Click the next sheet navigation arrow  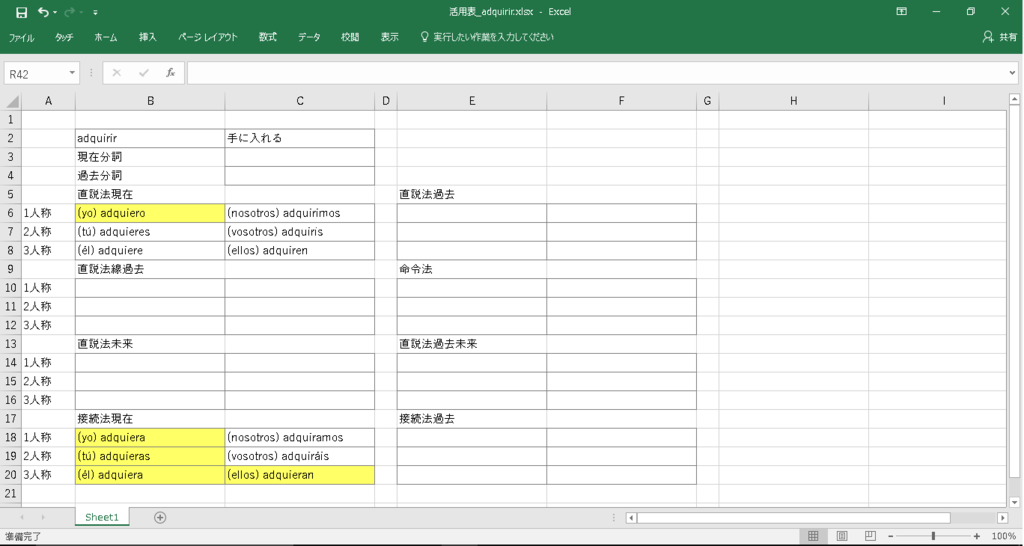coord(43,517)
